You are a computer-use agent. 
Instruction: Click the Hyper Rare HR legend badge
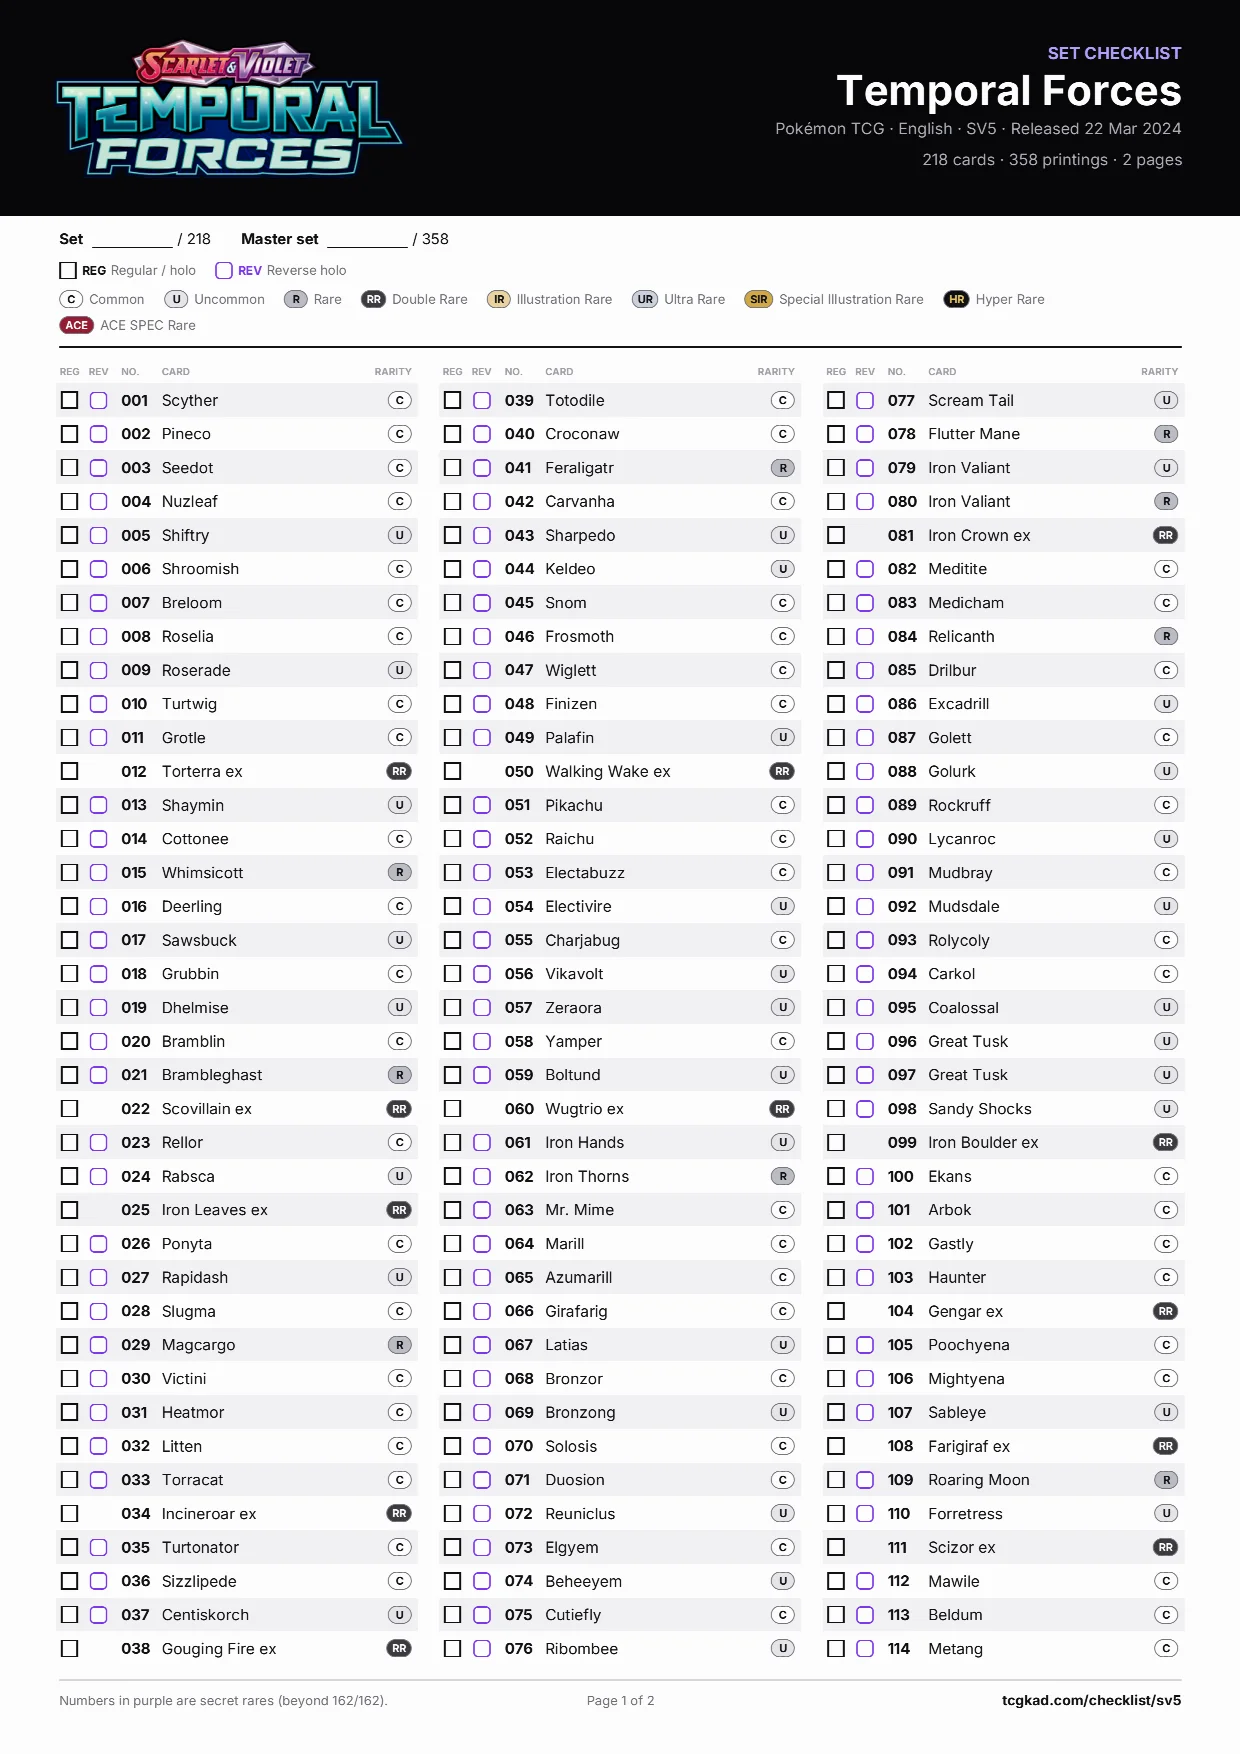956,299
